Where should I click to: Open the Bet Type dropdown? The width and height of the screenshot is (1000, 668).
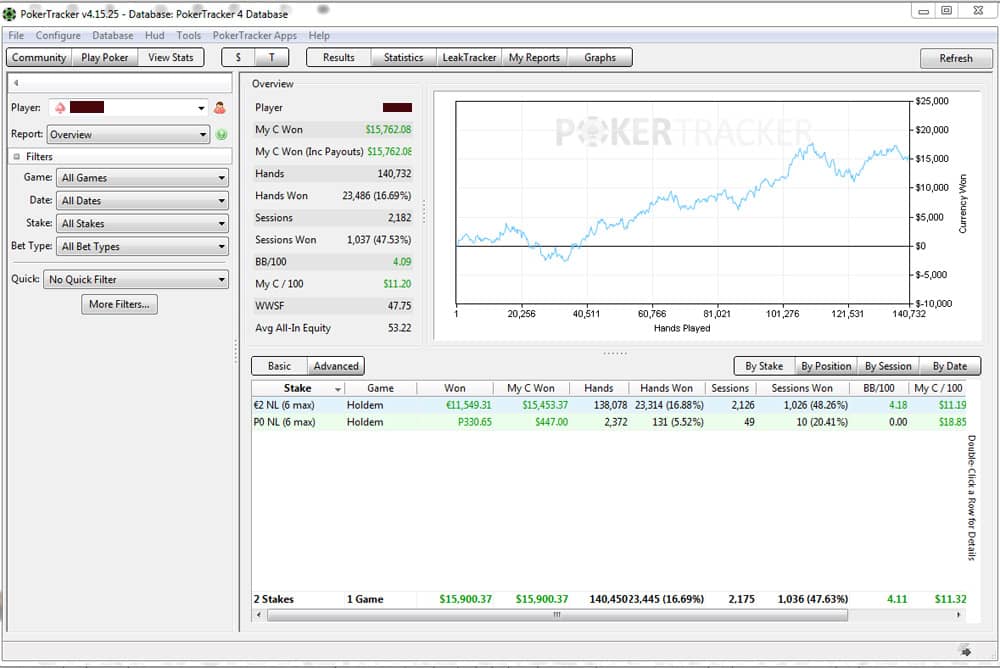pyautogui.click(x=142, y=246)
